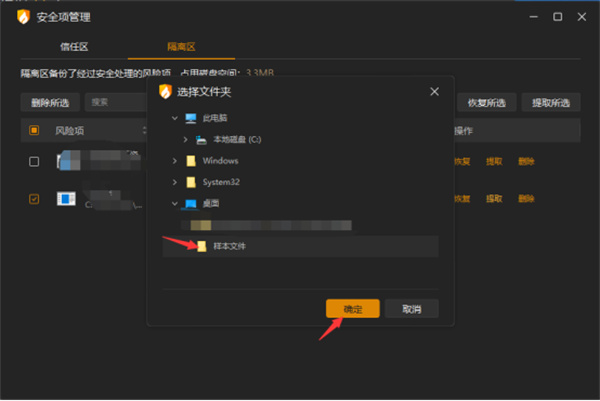The image size is (600, 401).
Task: Click the 桌面 desktop icon
Action: point(191,204)
